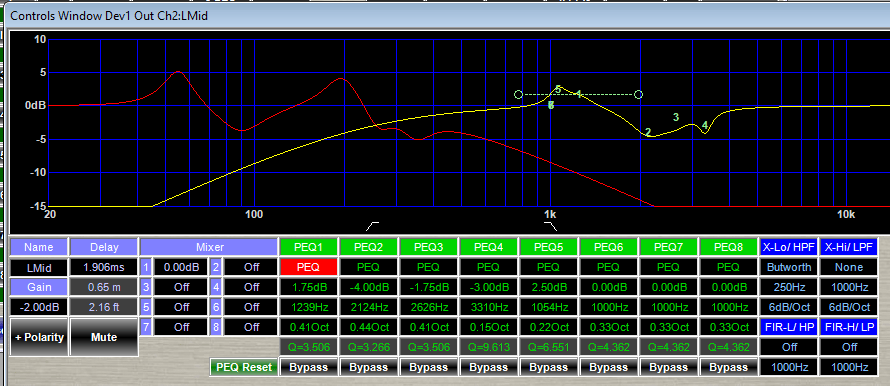Select the X-Lo/ HPF header
The width and height of the screenshot is (890, 386).
point(787,247)
